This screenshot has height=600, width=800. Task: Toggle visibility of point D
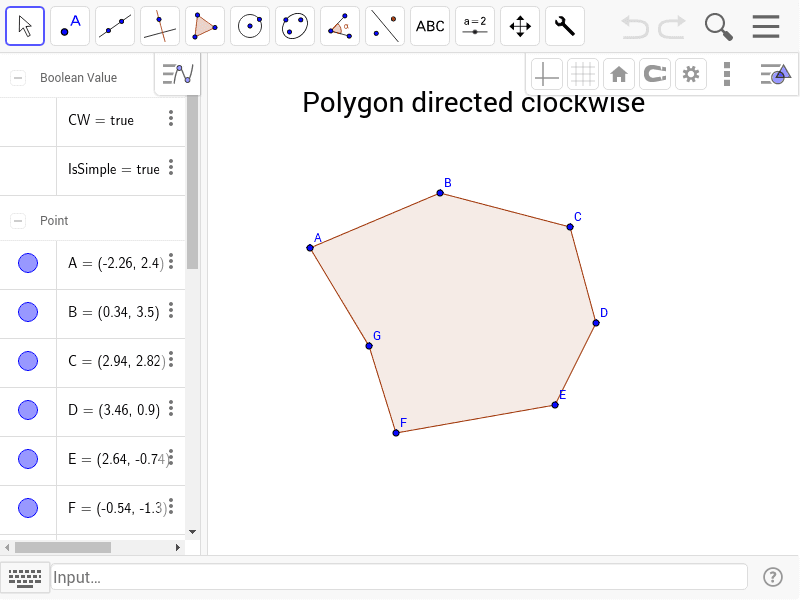click(x=29, y=410)
